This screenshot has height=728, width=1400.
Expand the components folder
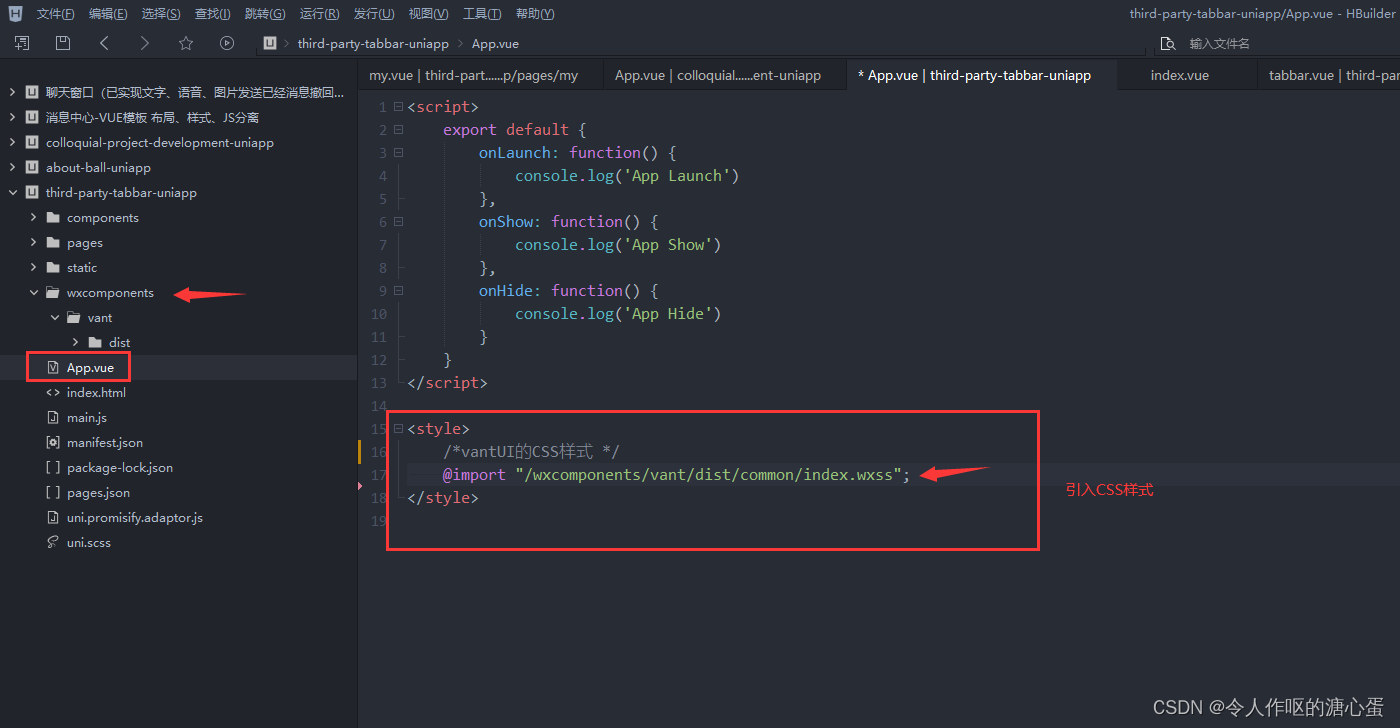pyautogui.click(x=33, y=217)
